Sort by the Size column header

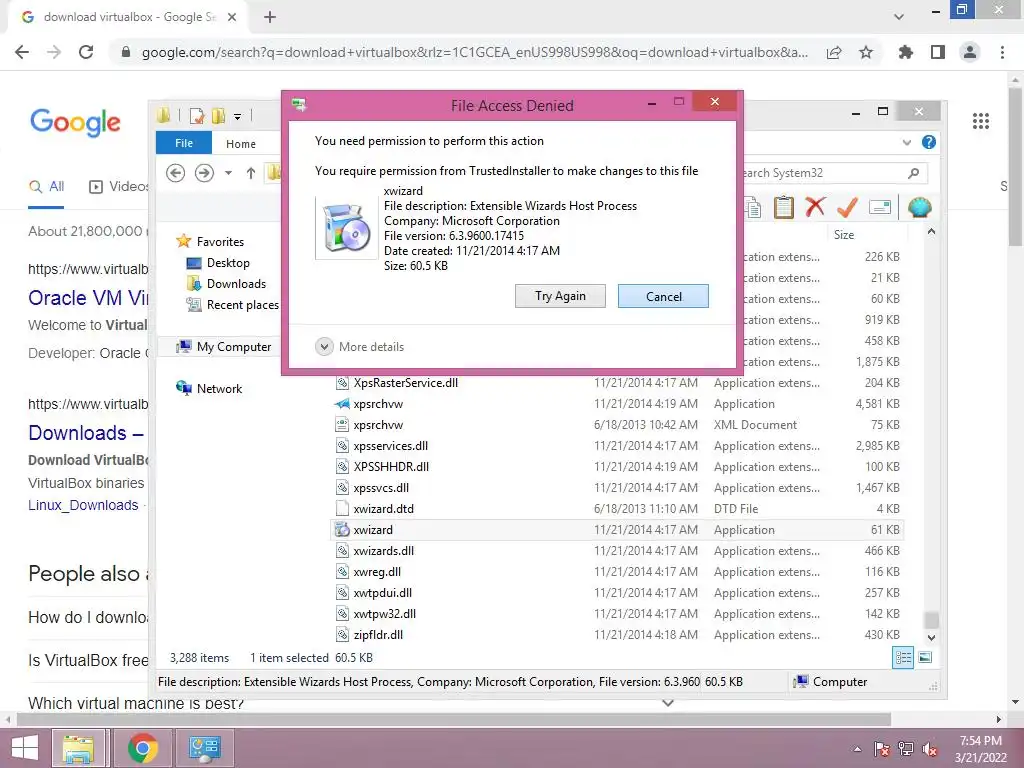click(x=843, y=234)
